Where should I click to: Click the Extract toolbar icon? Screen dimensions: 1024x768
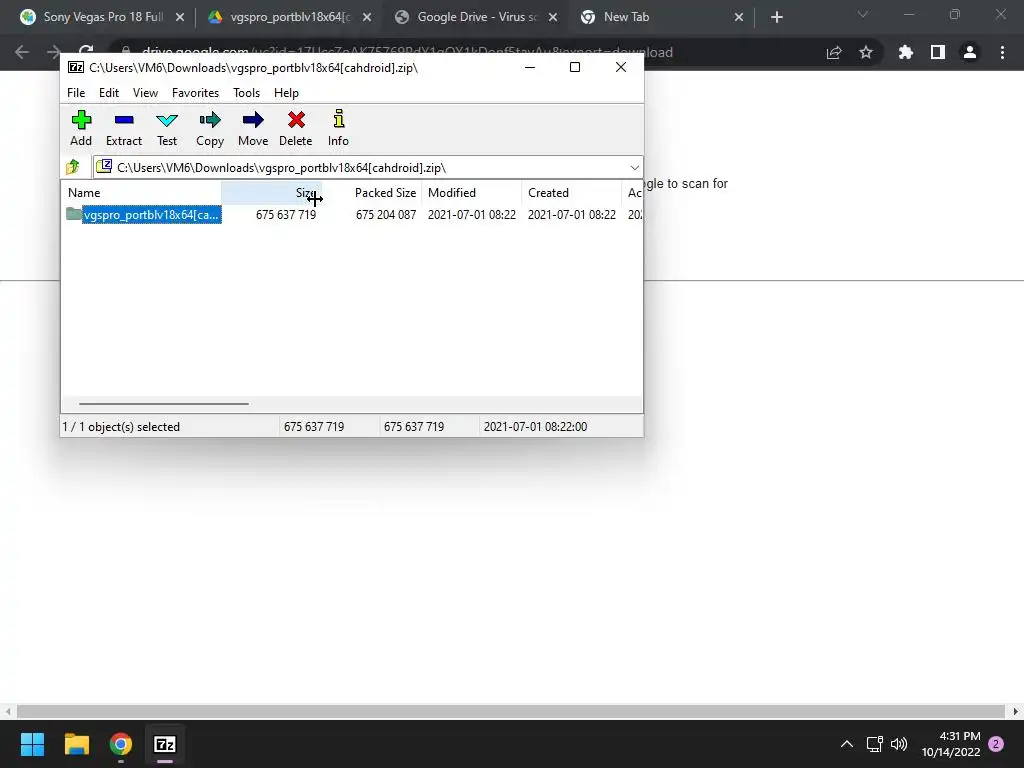point(123,128)
